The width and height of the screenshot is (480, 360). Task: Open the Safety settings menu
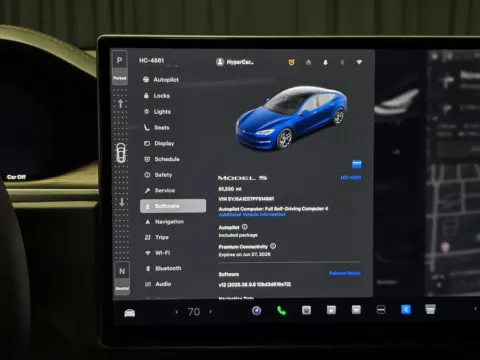pos(158,175)
